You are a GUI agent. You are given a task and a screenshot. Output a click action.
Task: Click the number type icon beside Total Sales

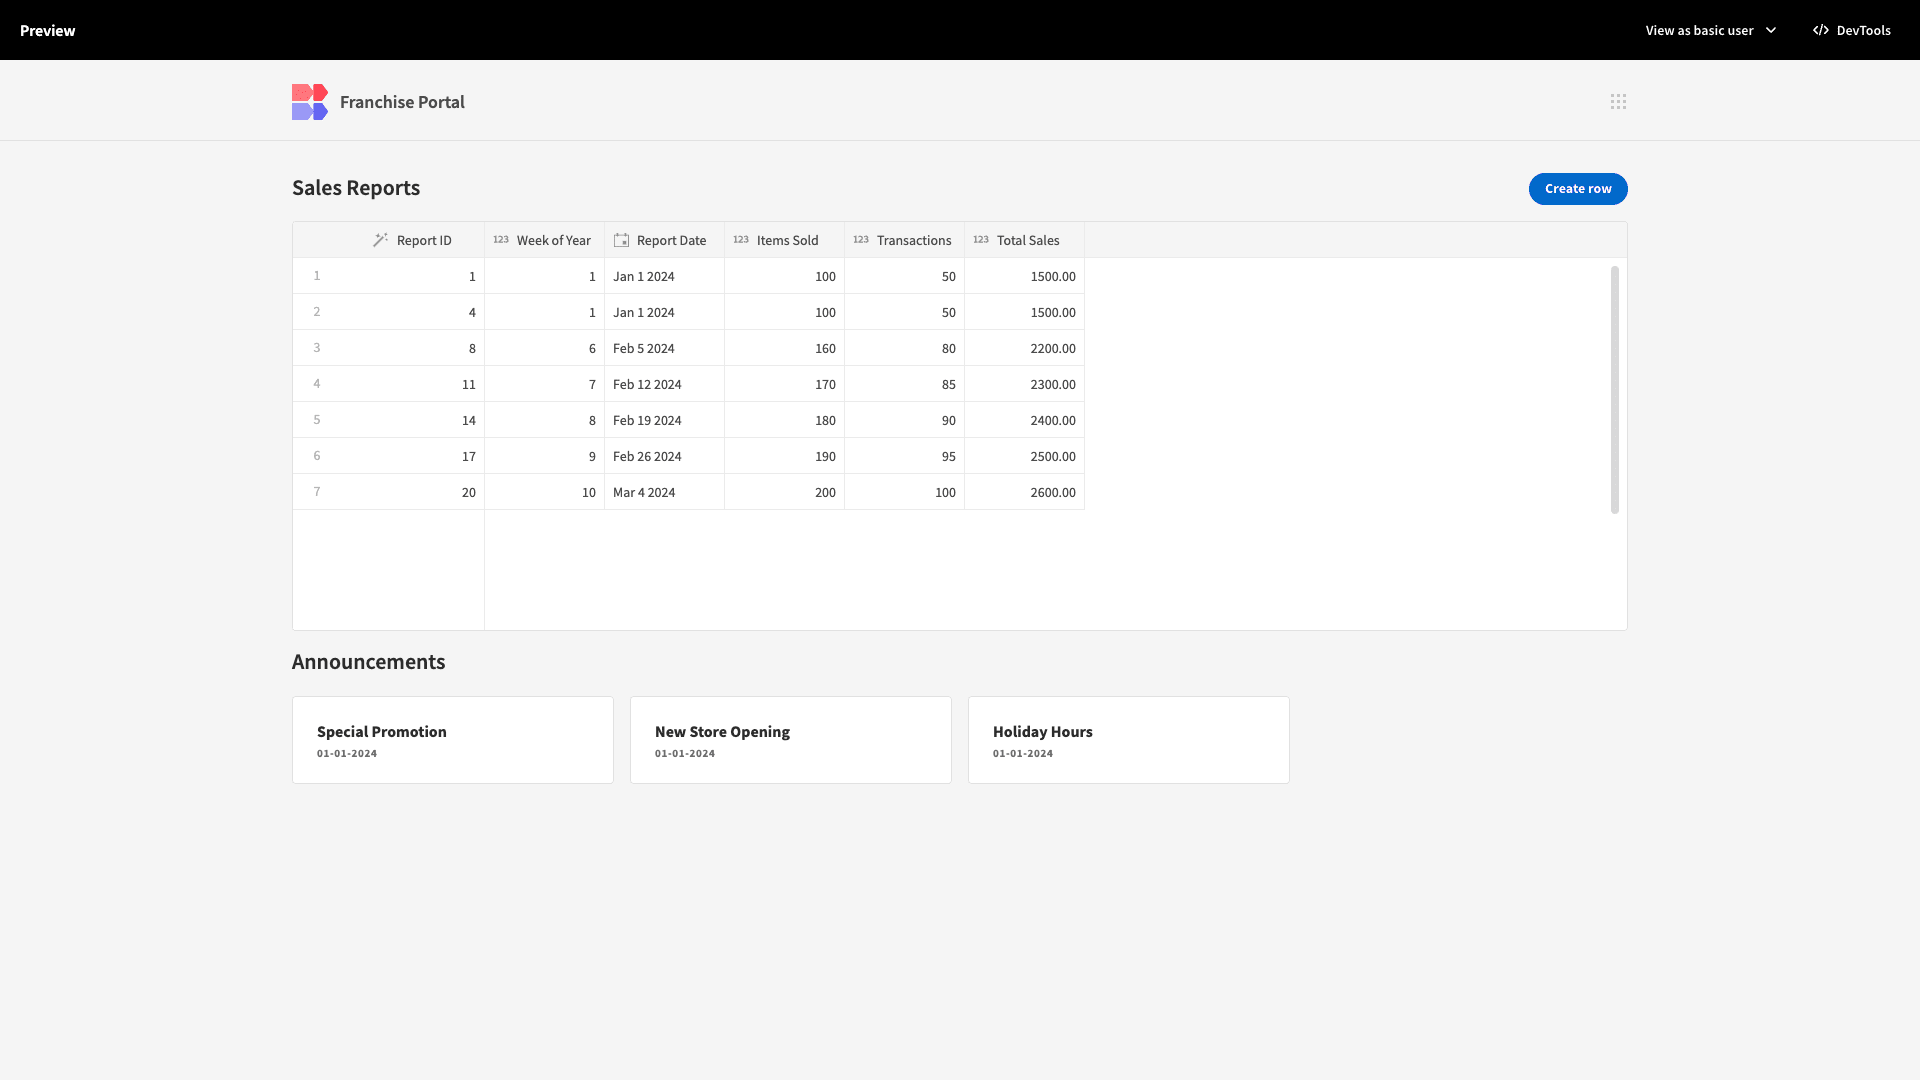[x=981, y=240]
